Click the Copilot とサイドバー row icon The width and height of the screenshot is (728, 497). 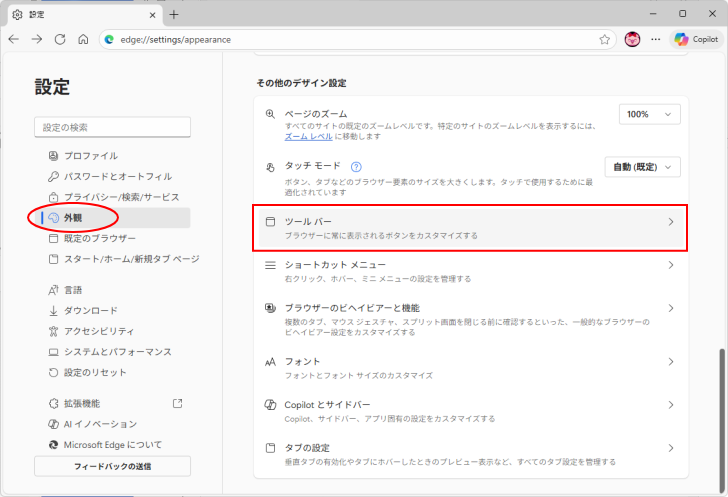click(270, 405)
